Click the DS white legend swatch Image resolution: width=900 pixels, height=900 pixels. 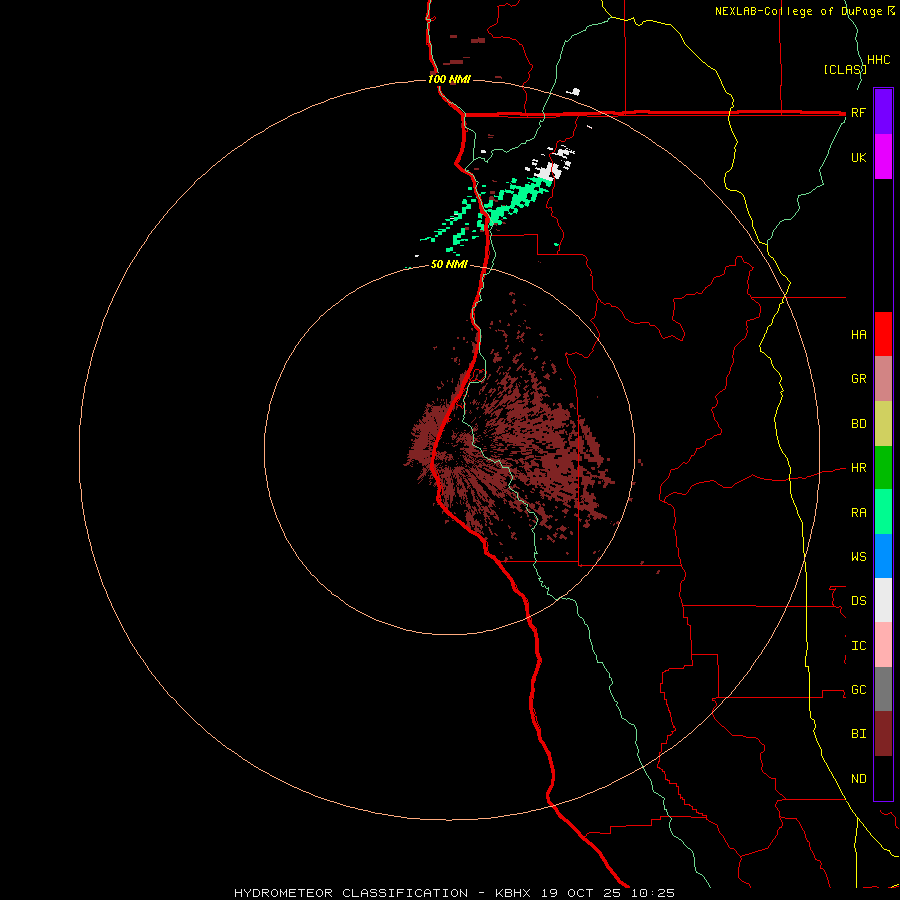883,600
